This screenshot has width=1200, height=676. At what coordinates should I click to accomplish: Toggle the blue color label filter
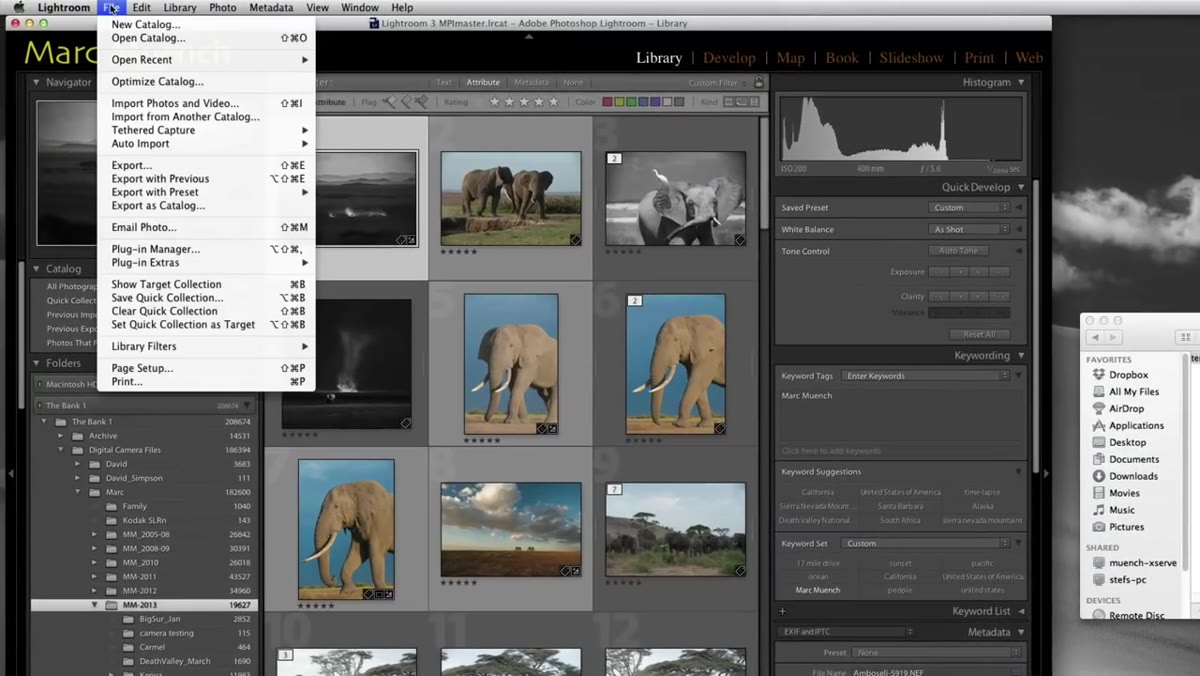coord(644,102)
